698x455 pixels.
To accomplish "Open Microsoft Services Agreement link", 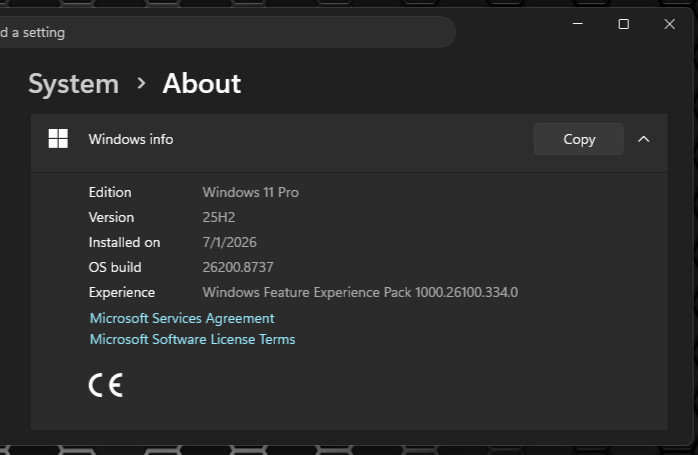I will pos(182,318).
